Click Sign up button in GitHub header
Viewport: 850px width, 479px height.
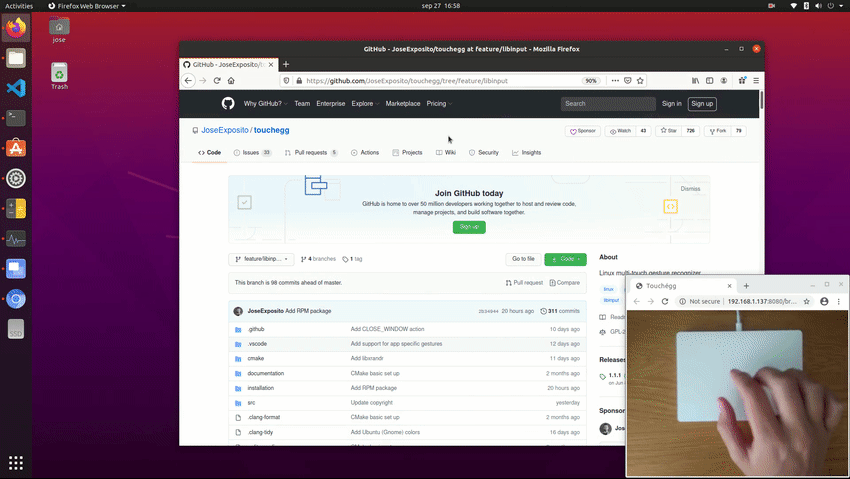click(702, 103)
